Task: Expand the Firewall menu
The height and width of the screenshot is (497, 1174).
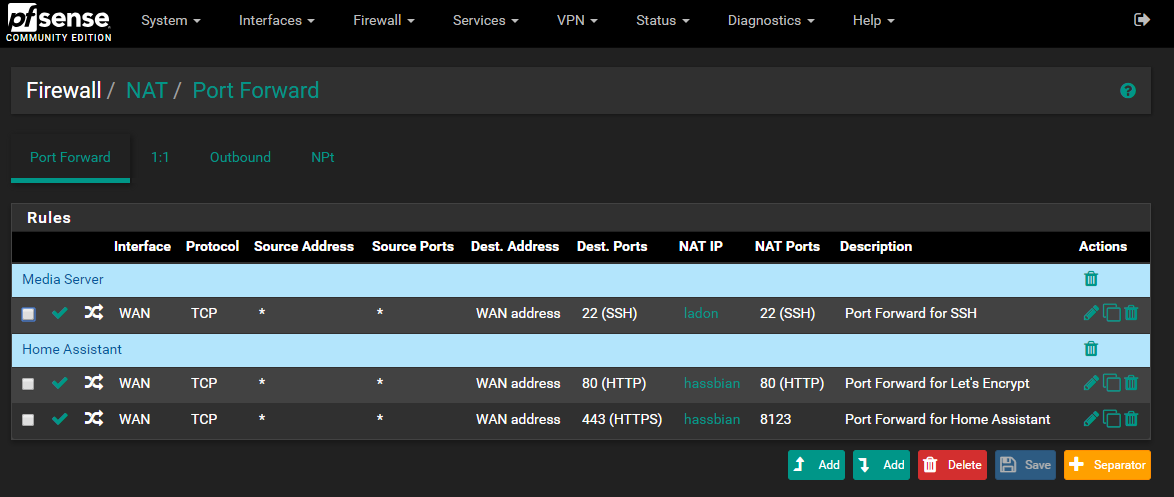Action: pyautogui.click(x=384, y=21)
